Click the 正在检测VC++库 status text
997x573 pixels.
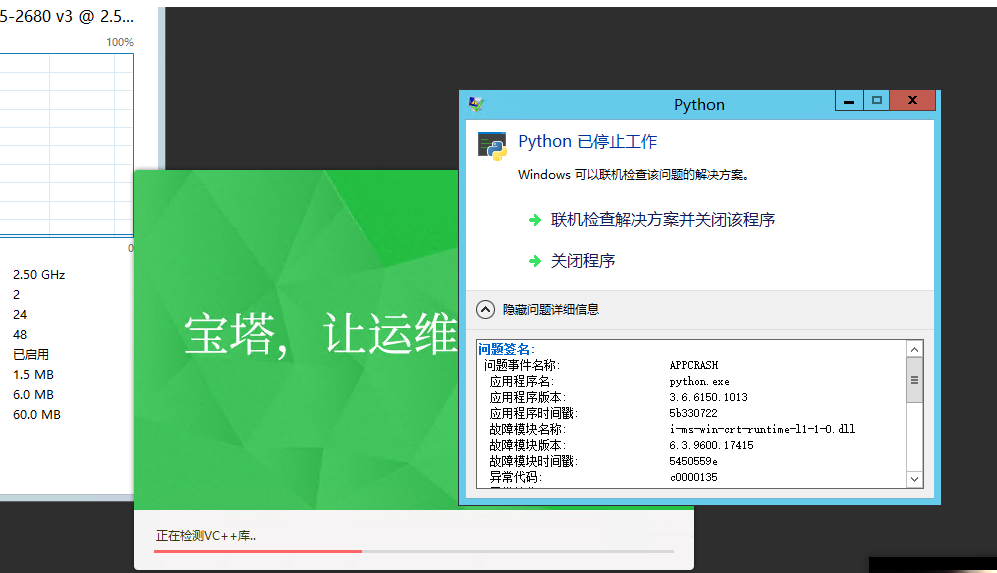pyautogui.click(x=206, y=536)
